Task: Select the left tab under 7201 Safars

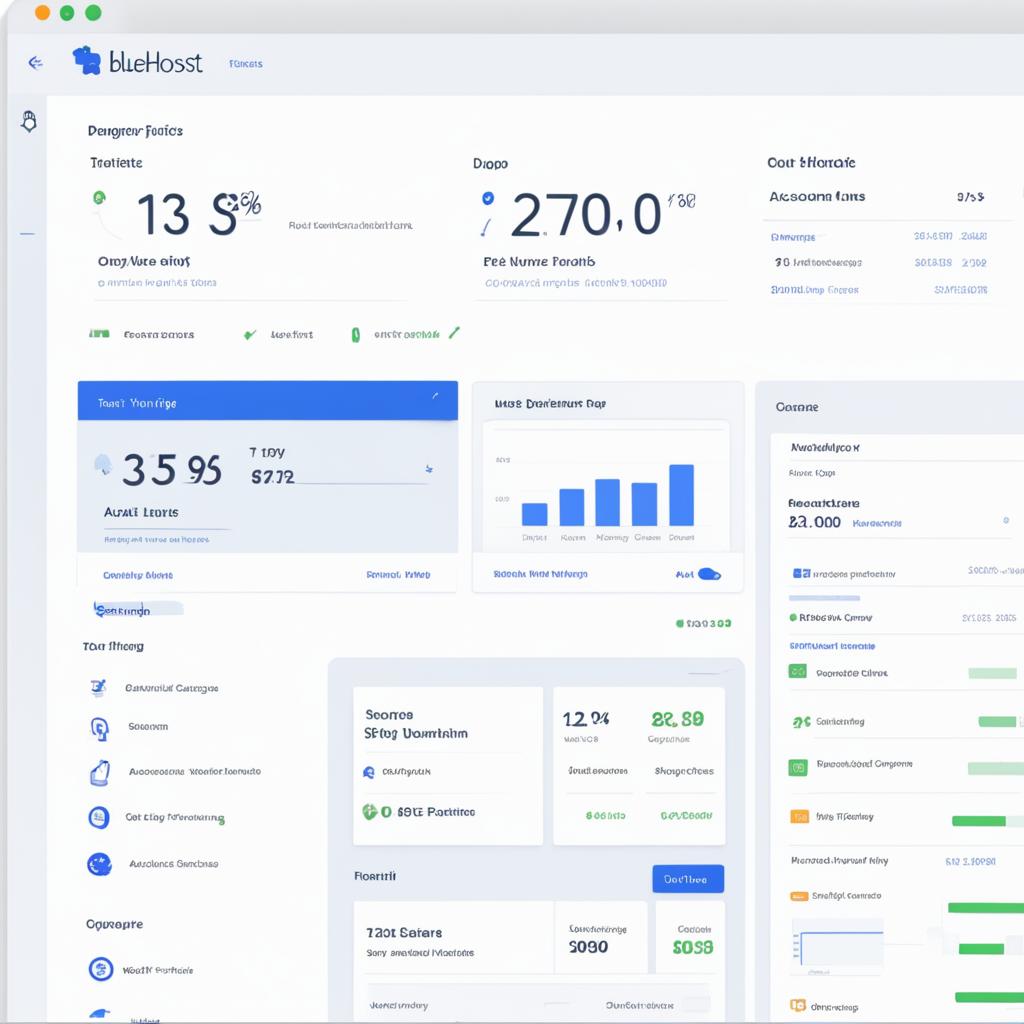Action: pyautogui.click(x=398, y=1005)
